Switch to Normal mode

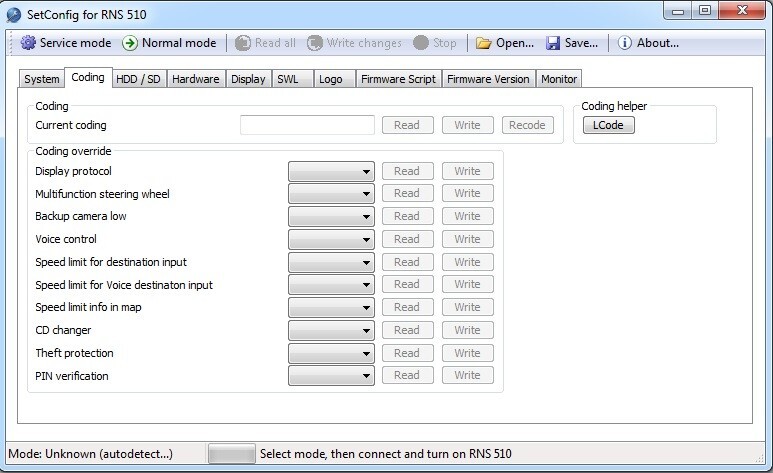pos(169,43)
